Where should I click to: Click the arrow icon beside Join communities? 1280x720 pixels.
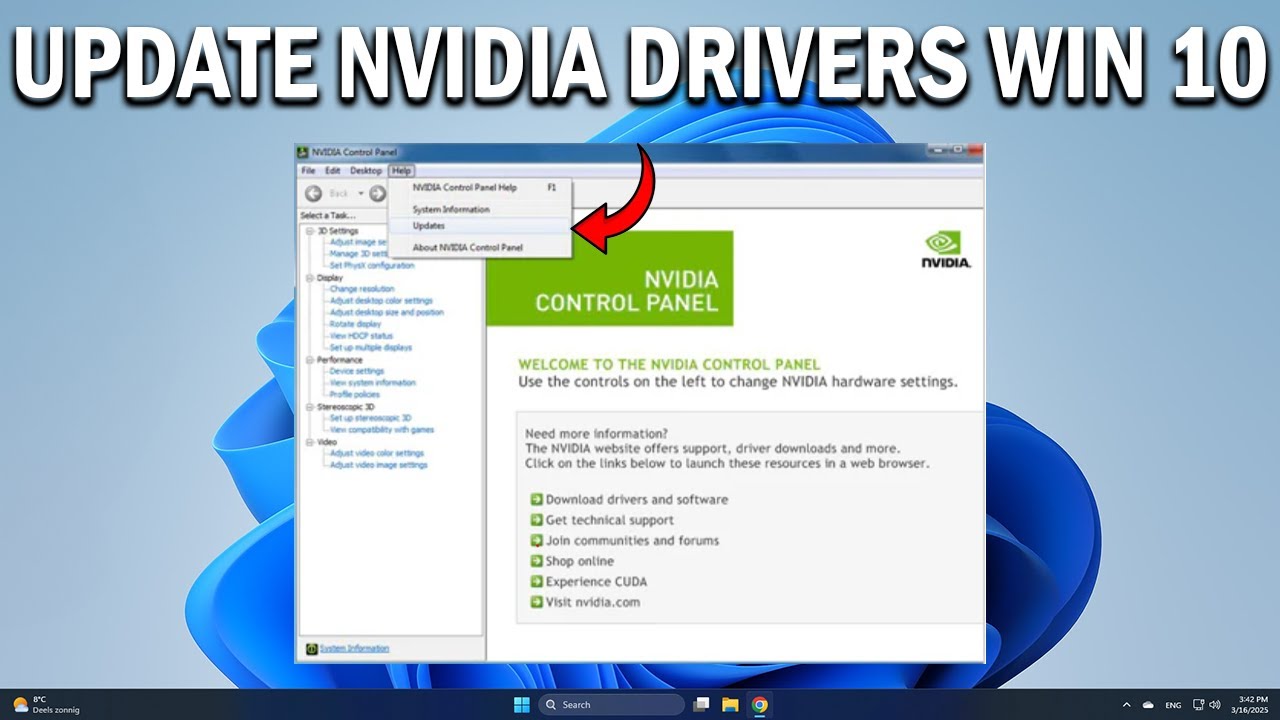(x=536, y=540)
